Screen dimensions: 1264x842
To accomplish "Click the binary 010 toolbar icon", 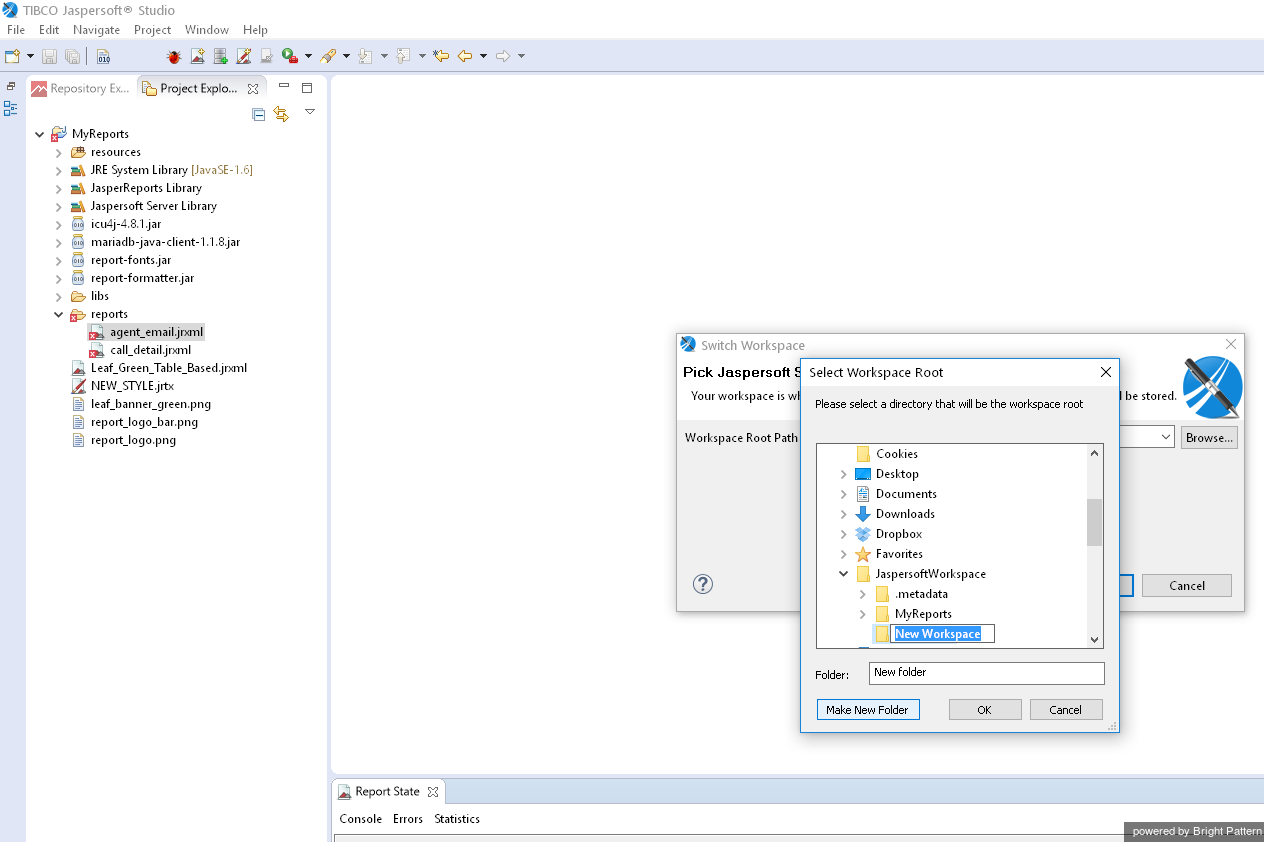I will 103,56.
